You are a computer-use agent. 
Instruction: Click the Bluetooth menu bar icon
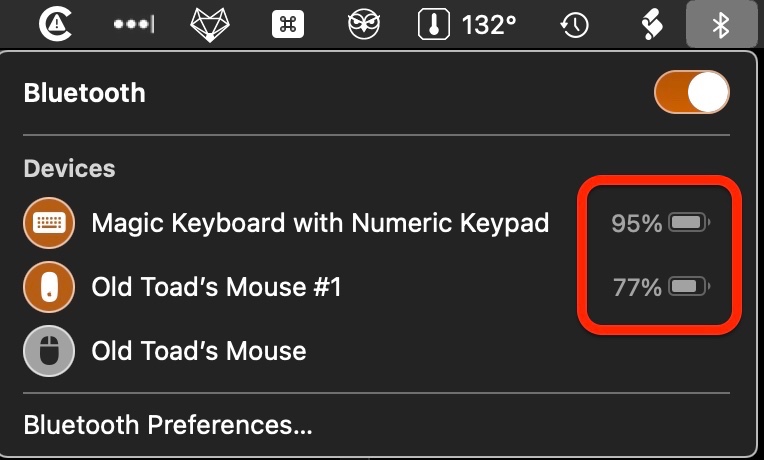(720, 25)
